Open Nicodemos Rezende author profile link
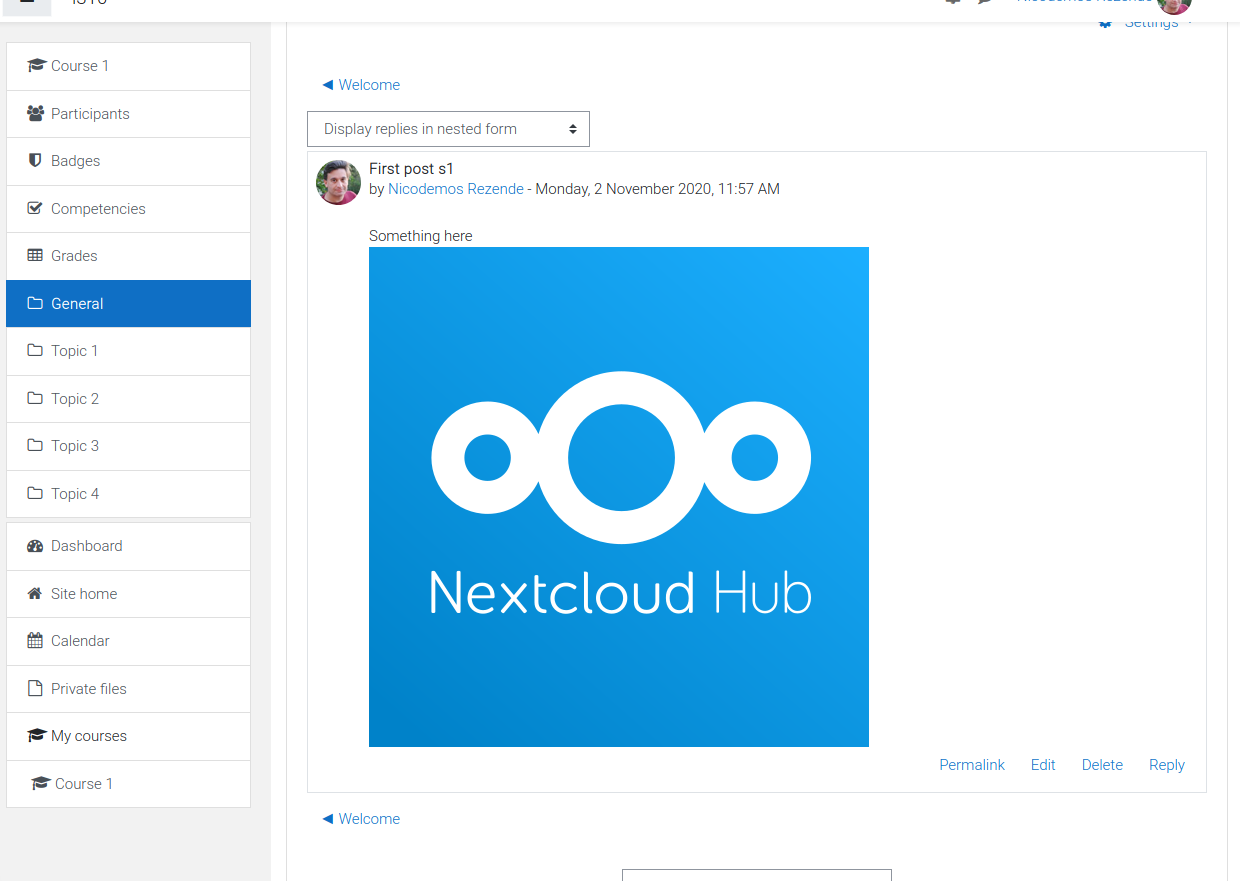 (456, 189)
